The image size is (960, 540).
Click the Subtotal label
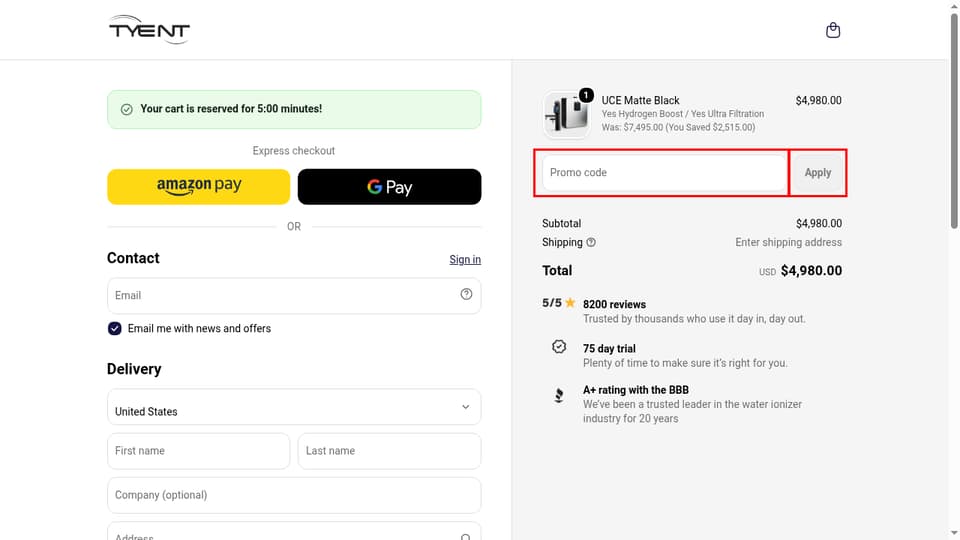click(561, 223)
